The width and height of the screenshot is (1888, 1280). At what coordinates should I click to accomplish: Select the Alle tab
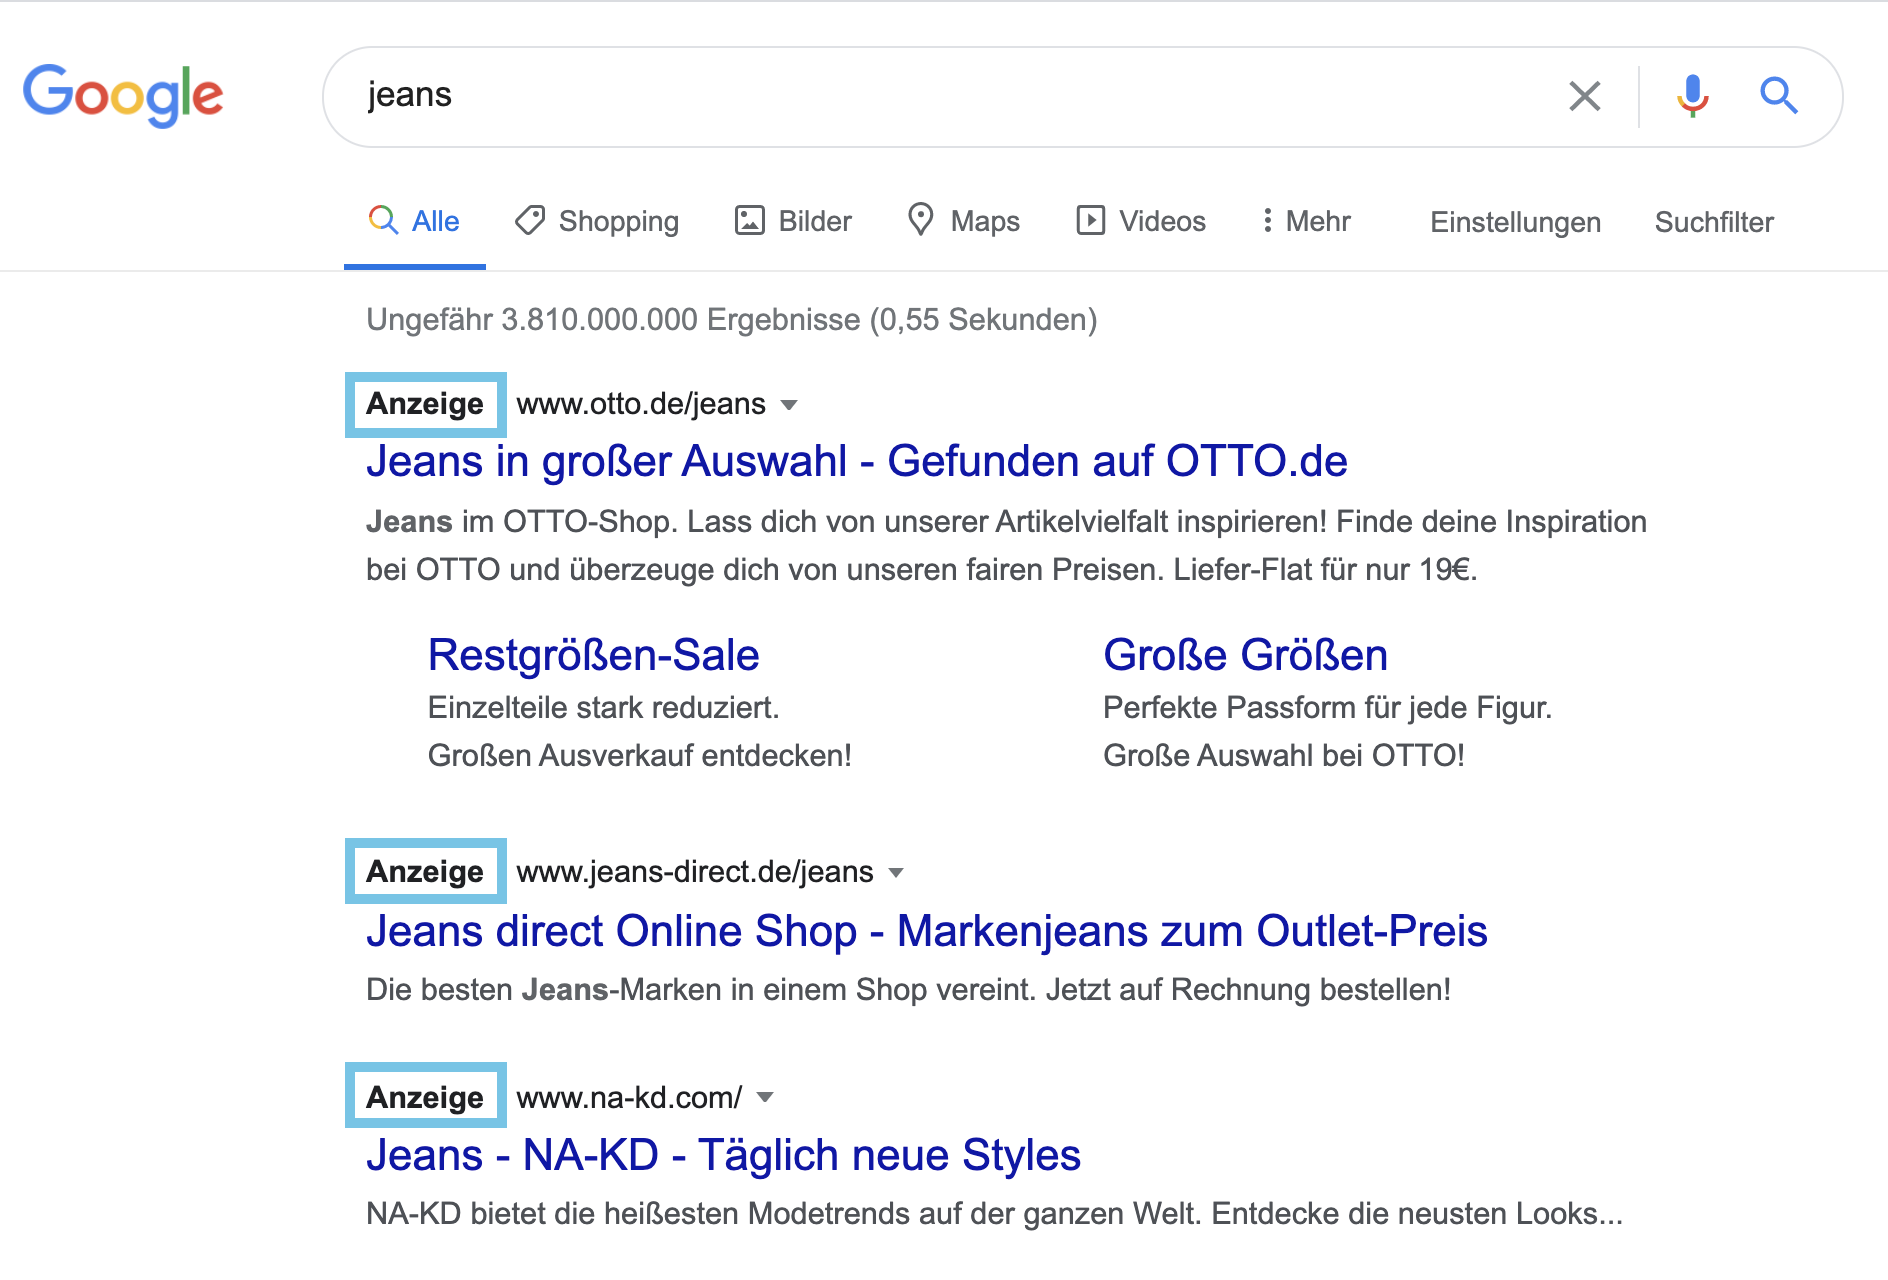coord(414,221)
